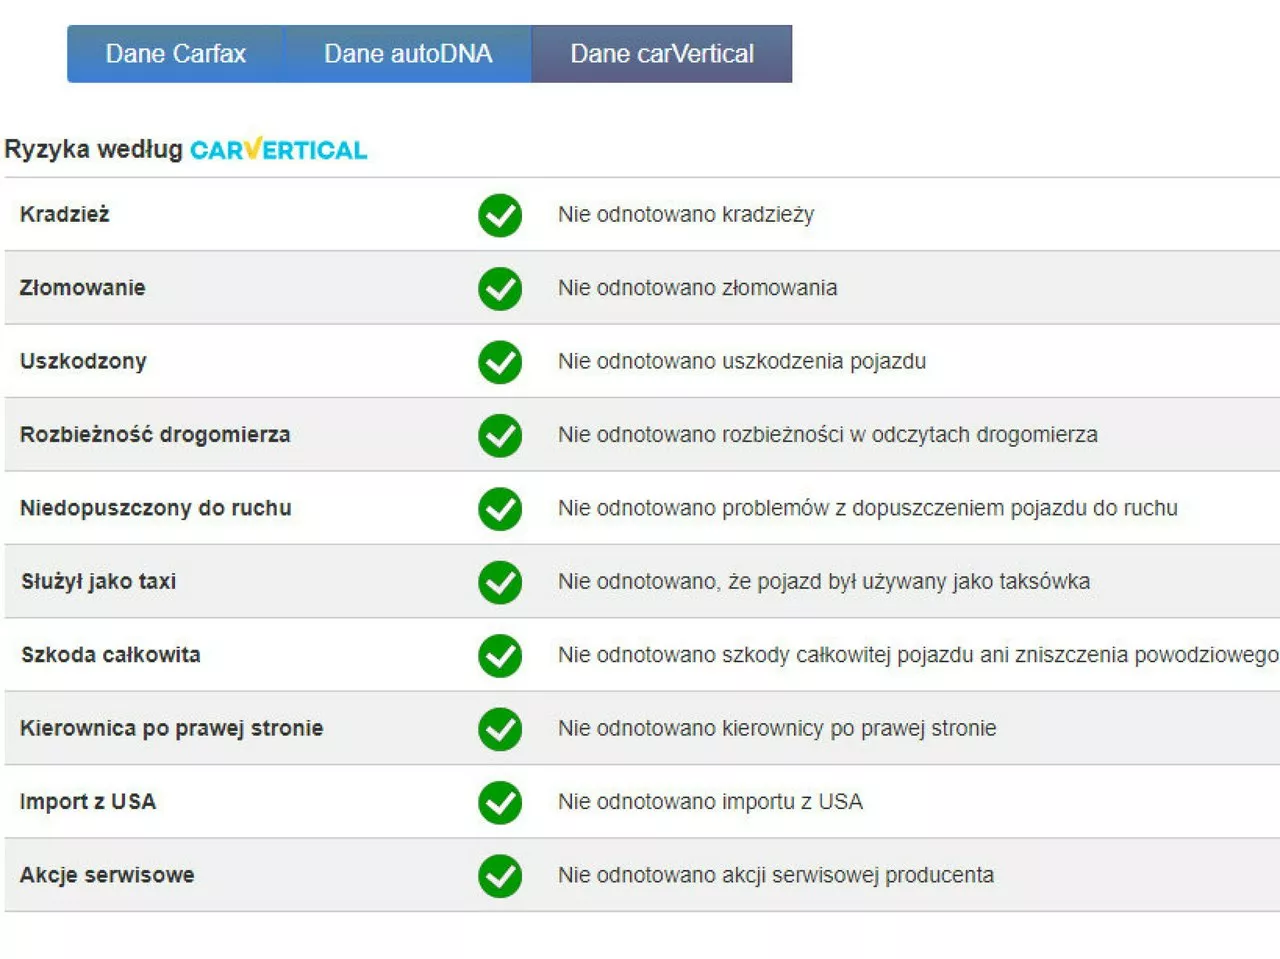Click "Nie odnotowano akcji serwisowej producenta" text
This screenshot has width=1280, height=959.
click(775, 875)
